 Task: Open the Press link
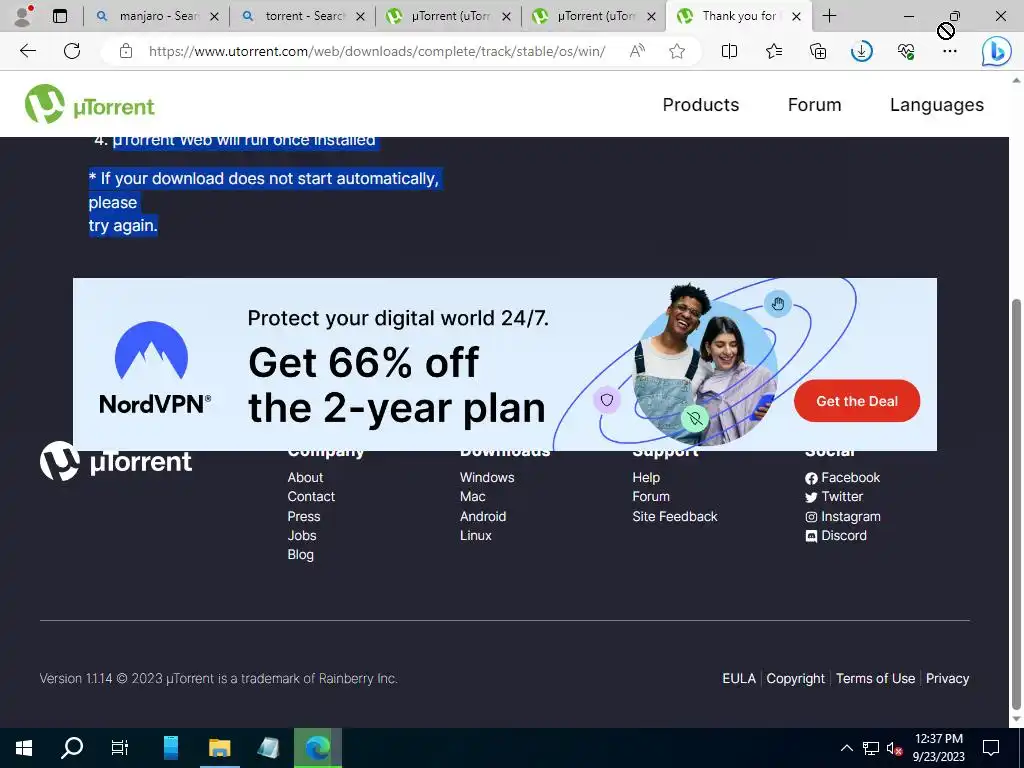tap(304, 517)
